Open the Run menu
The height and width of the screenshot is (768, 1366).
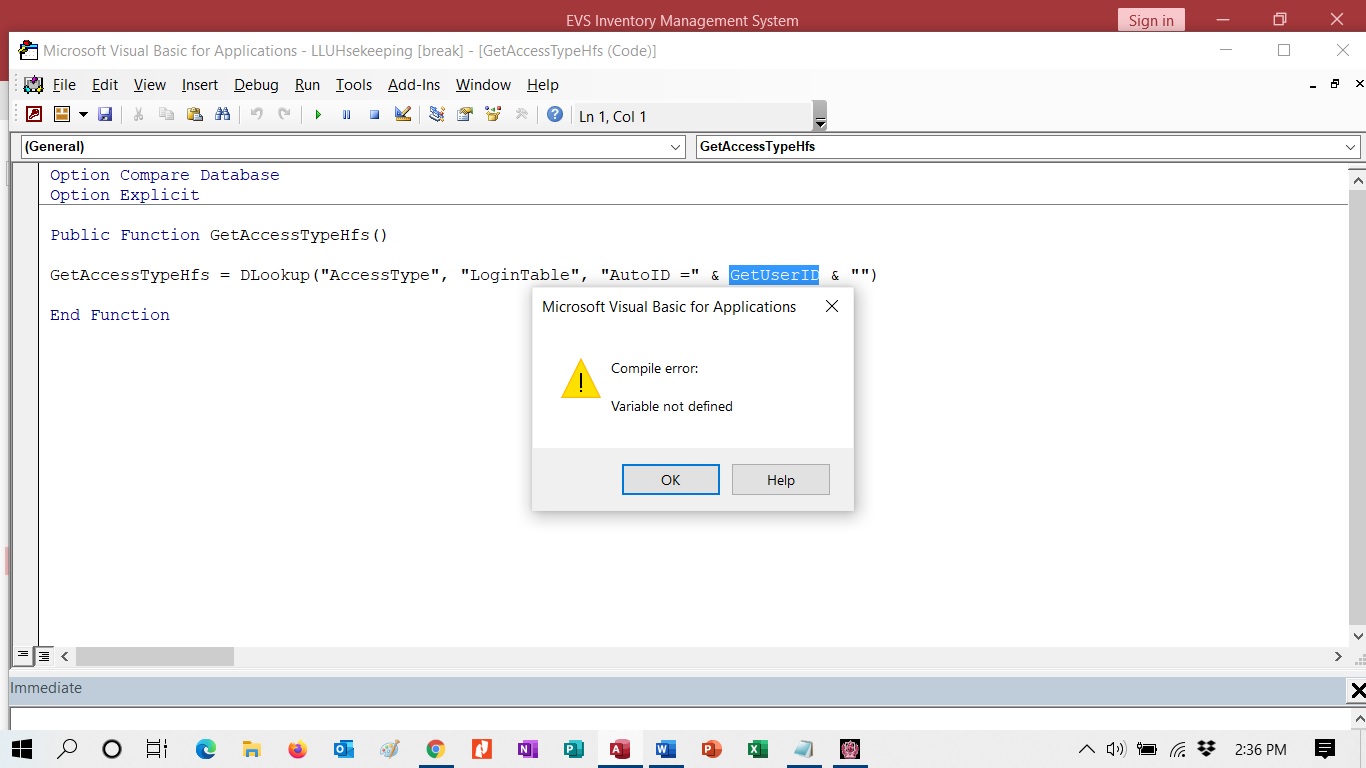307,85
